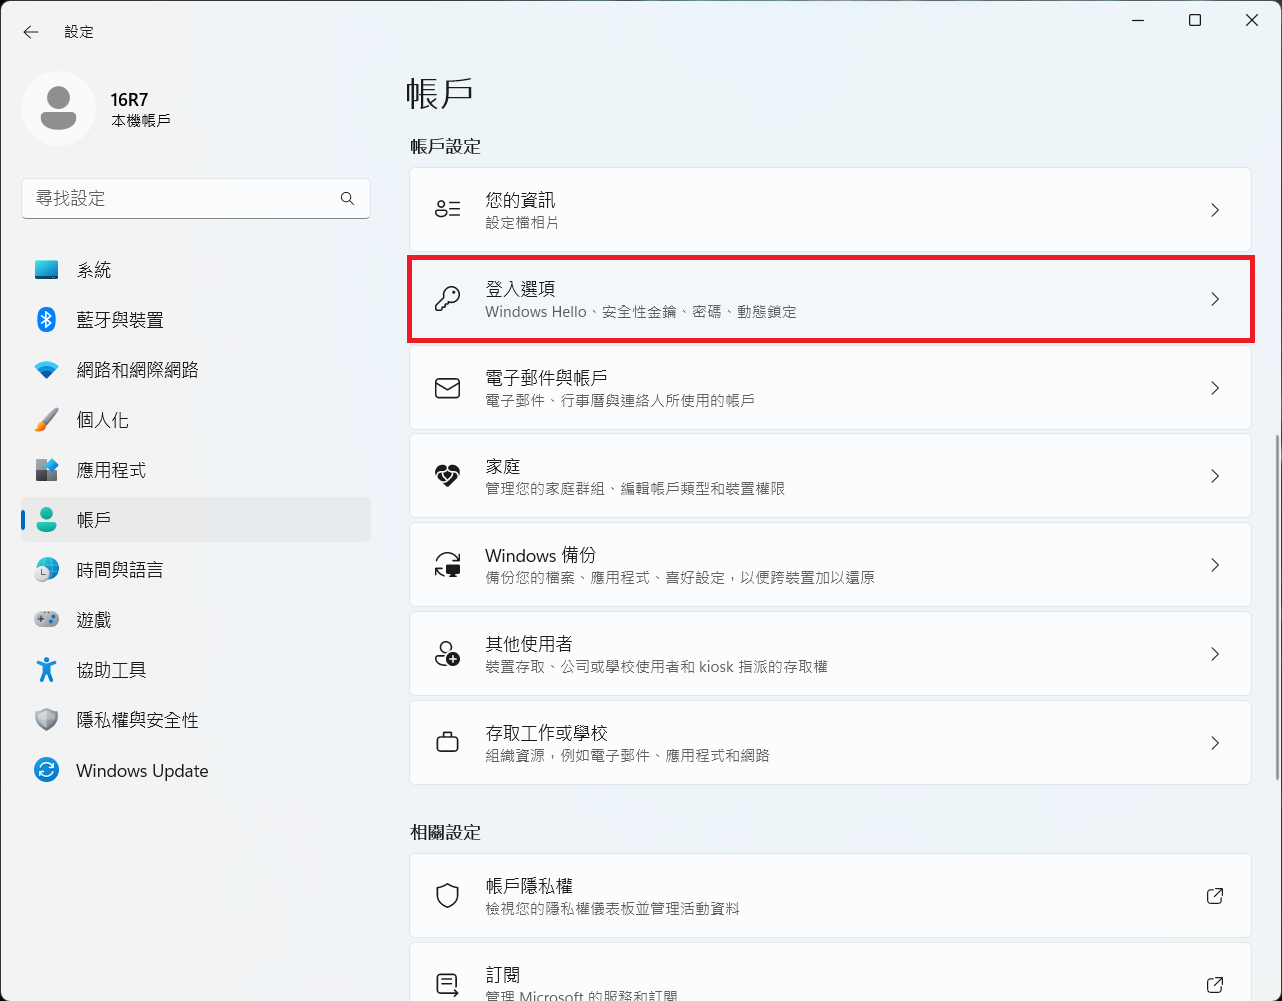The height and width of the screenshot is (1001, 1282).
Task: Select the 藍牙與裝置 Bluetooth icon
Action: pos(46,320)
